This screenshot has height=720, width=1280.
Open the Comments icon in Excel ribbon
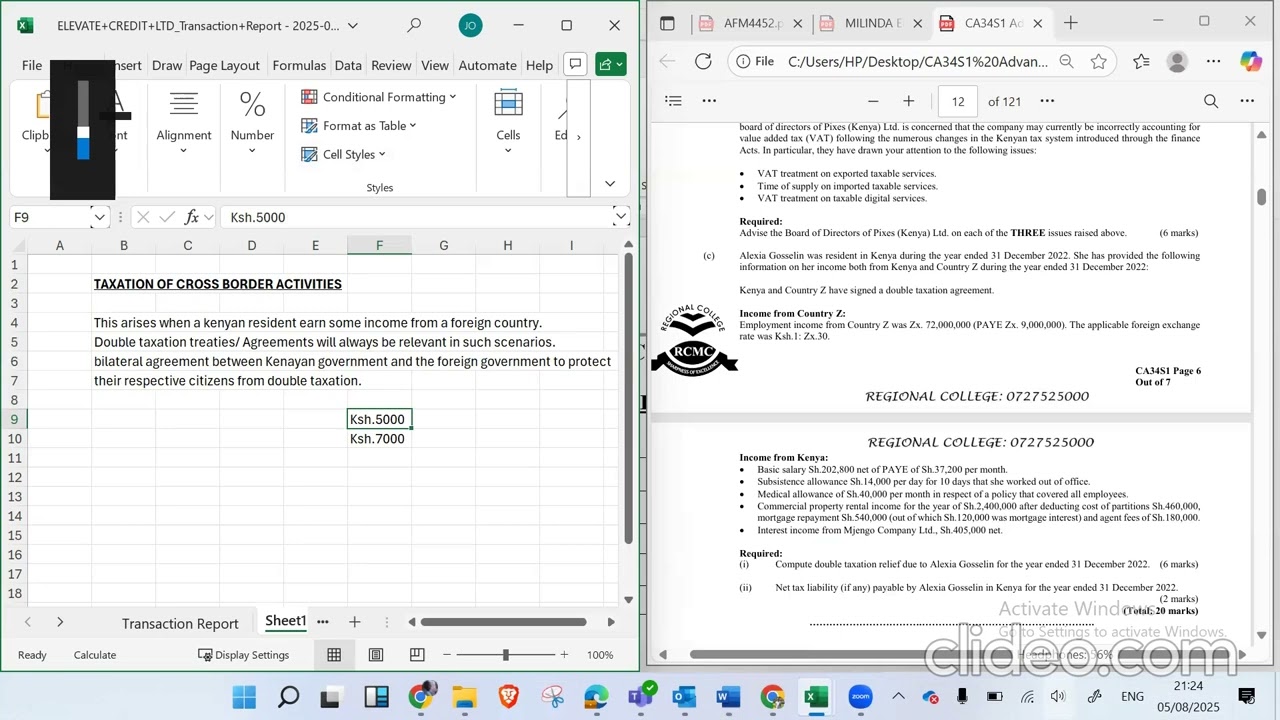point(575,65)
